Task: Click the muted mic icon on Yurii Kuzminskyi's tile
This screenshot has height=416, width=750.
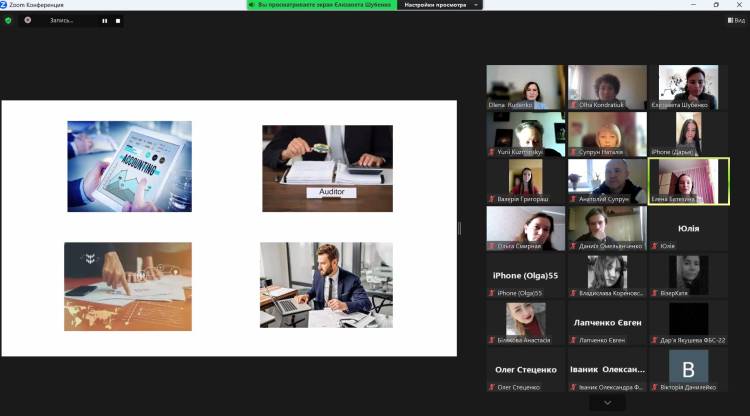Action: coord(492,152)
